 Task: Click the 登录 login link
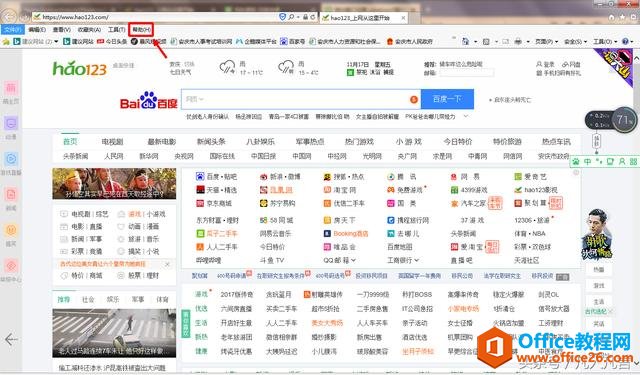[x=546, y=64]
